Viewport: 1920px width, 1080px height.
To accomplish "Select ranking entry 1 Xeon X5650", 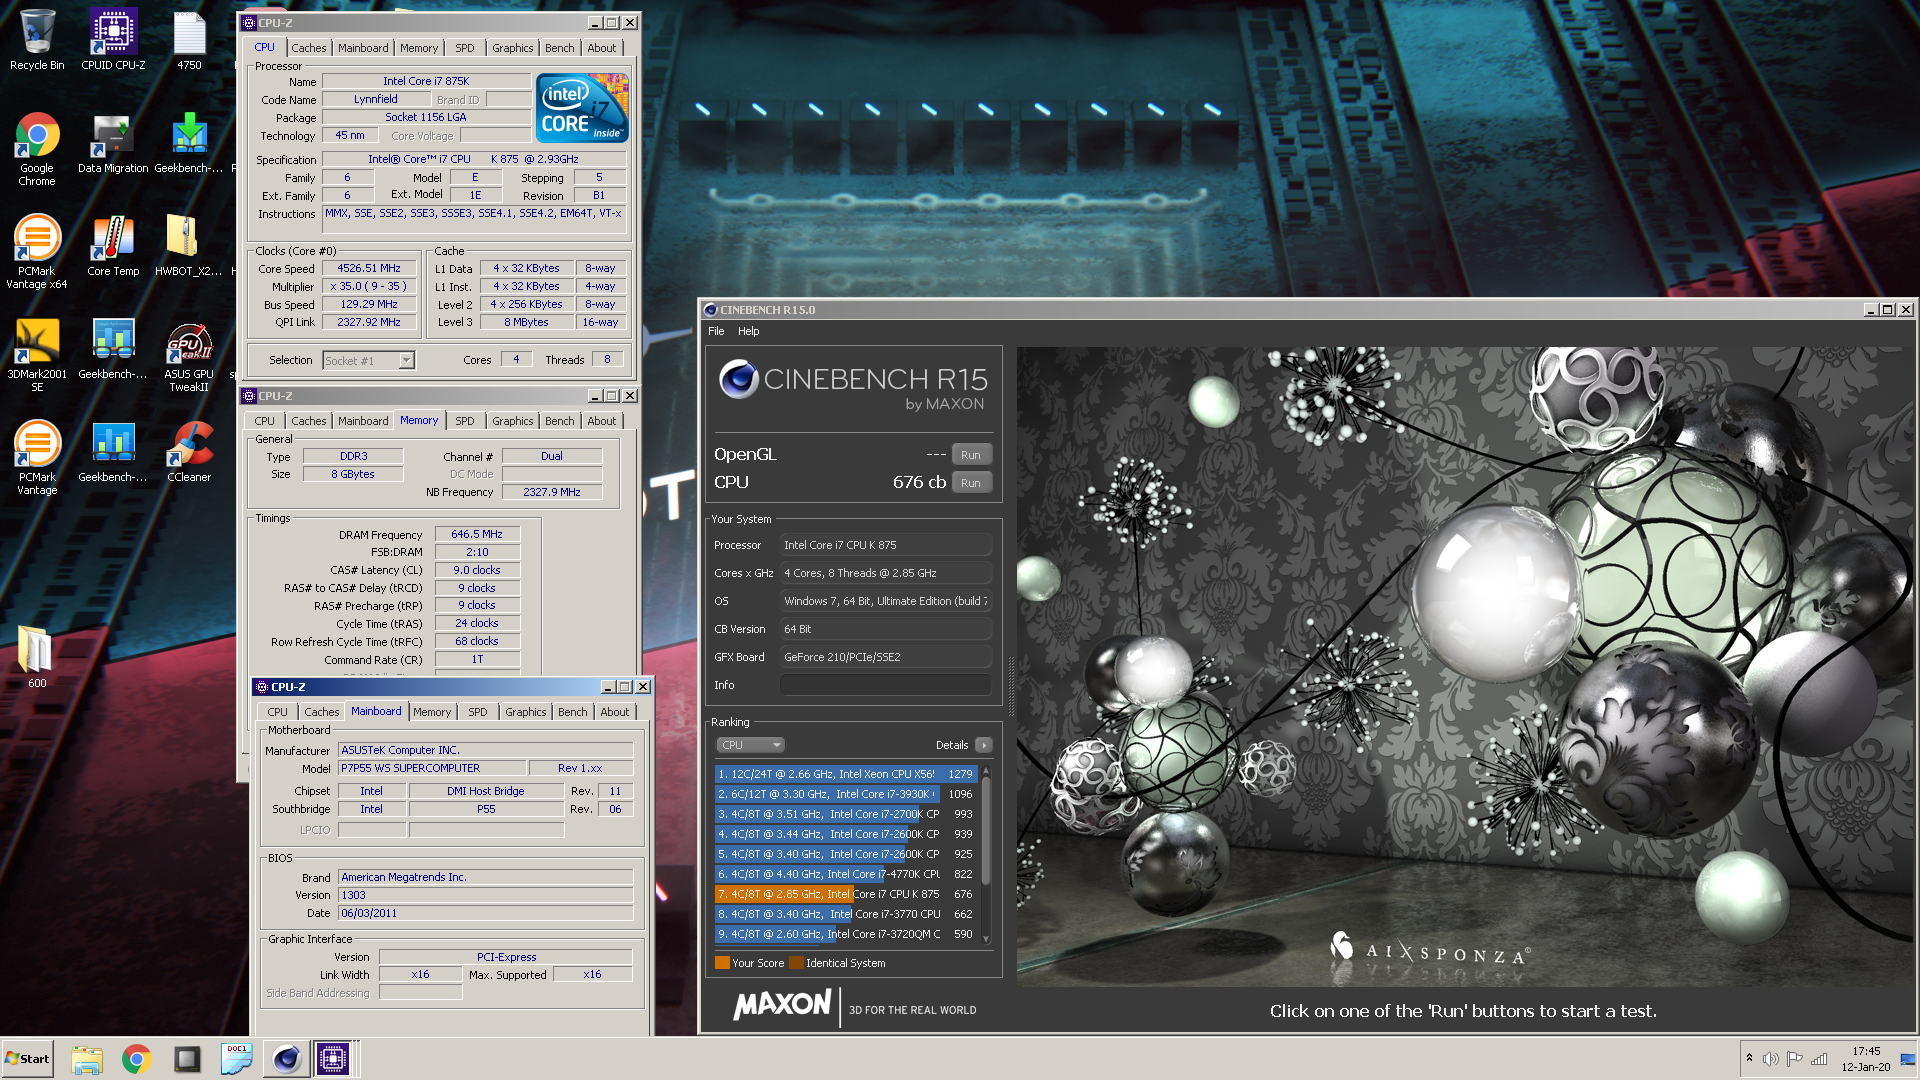I will point(846,774).
